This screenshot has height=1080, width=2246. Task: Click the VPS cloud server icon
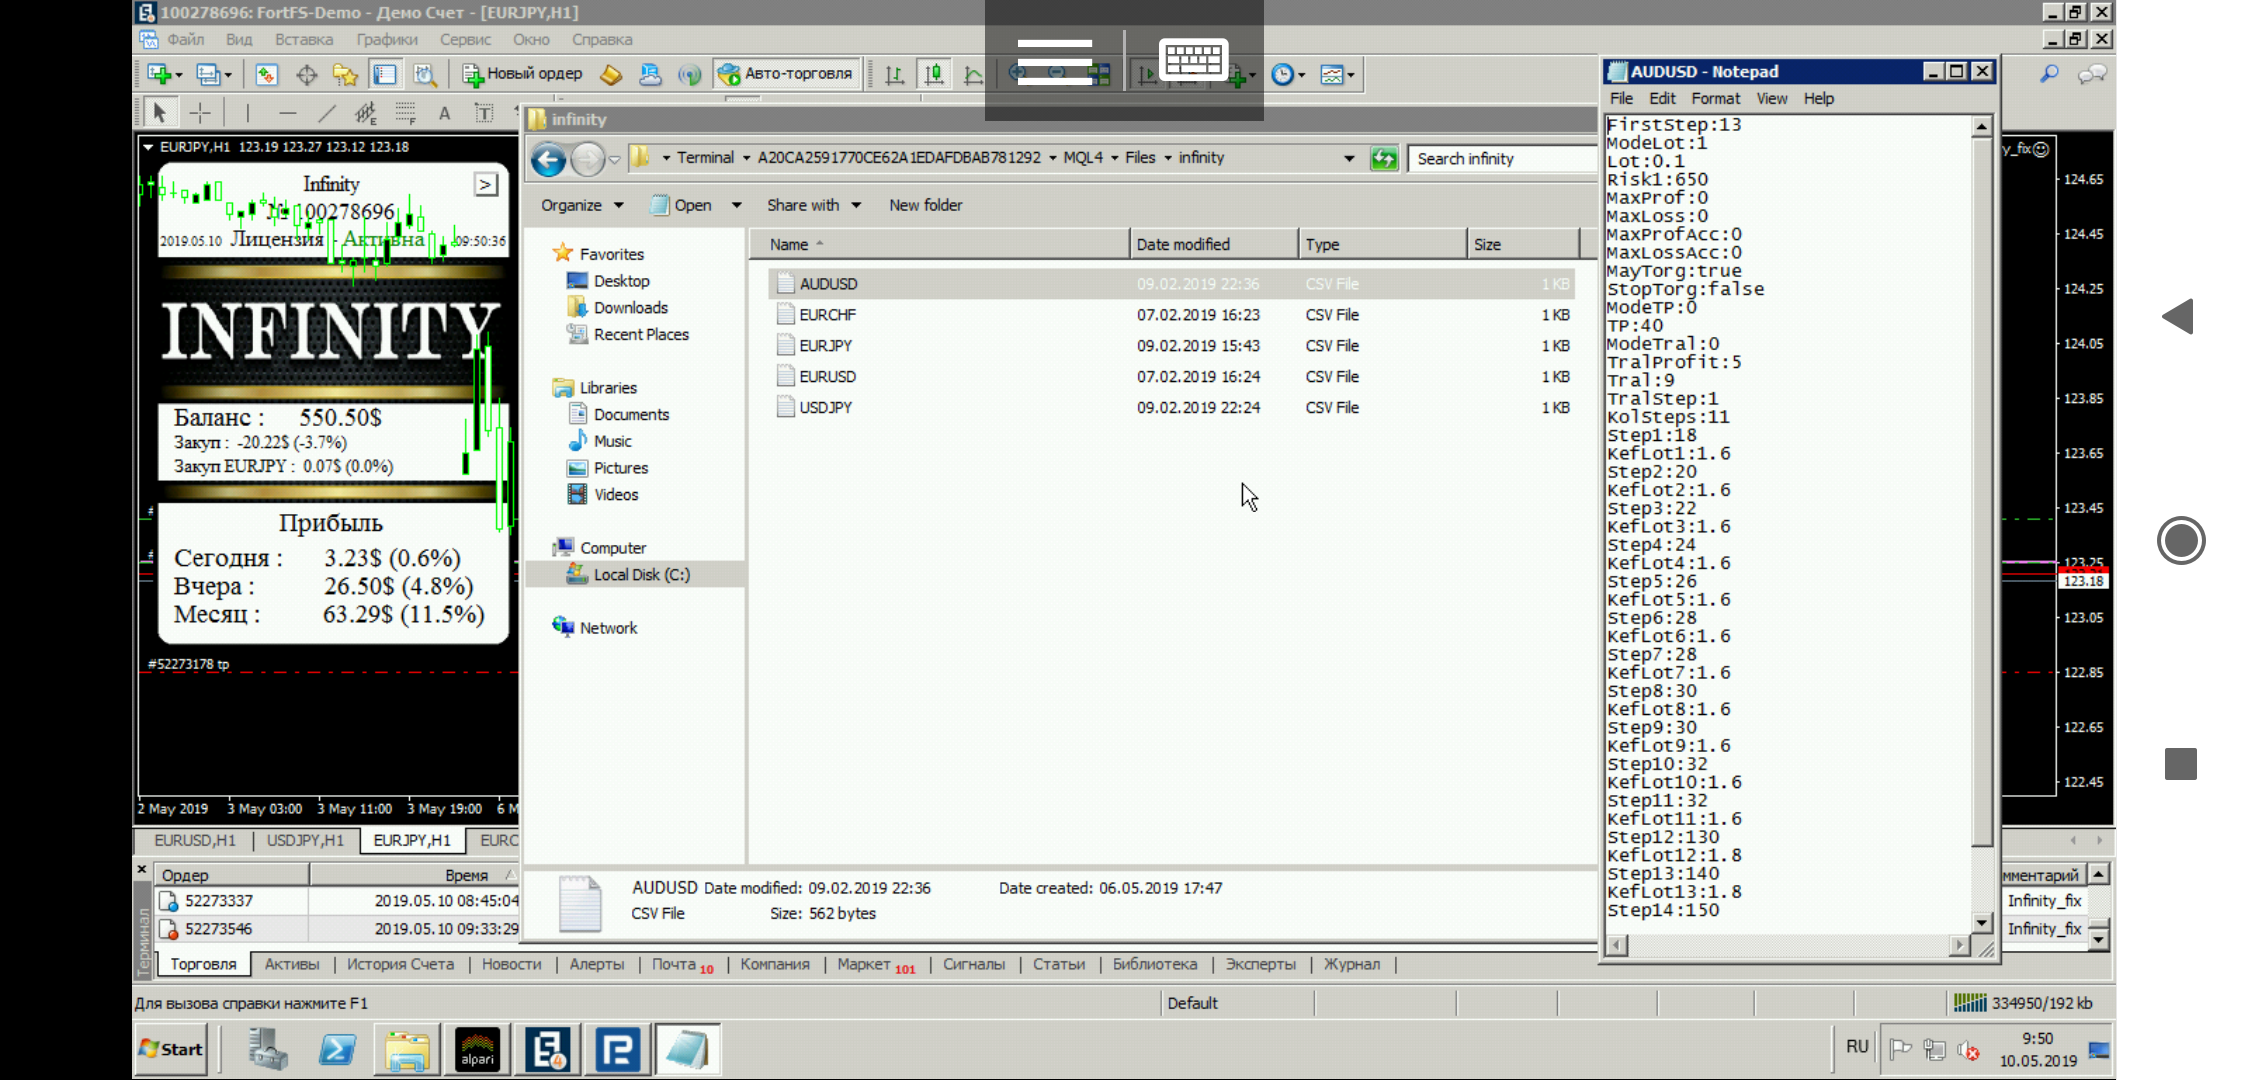click(650, 74)
